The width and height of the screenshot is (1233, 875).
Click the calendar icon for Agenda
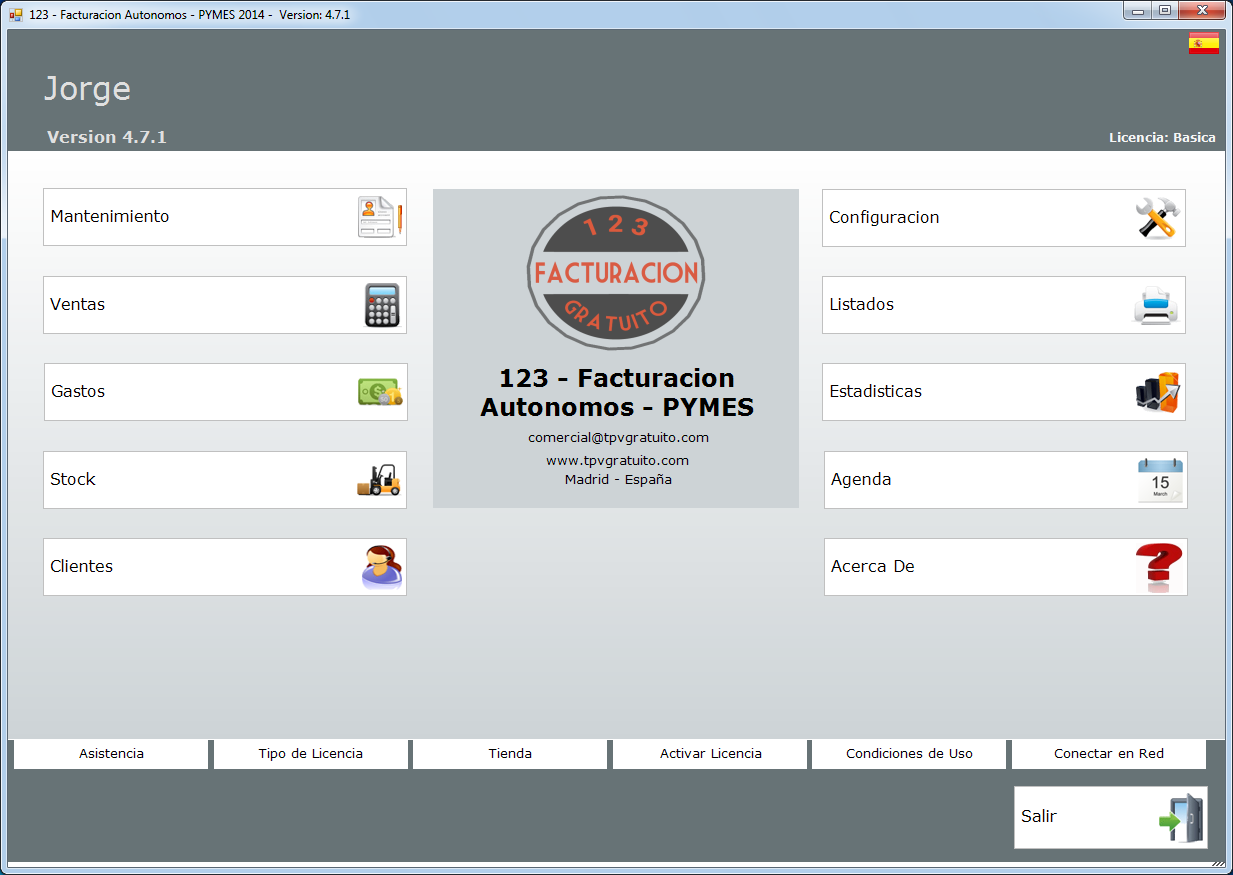1160,480
